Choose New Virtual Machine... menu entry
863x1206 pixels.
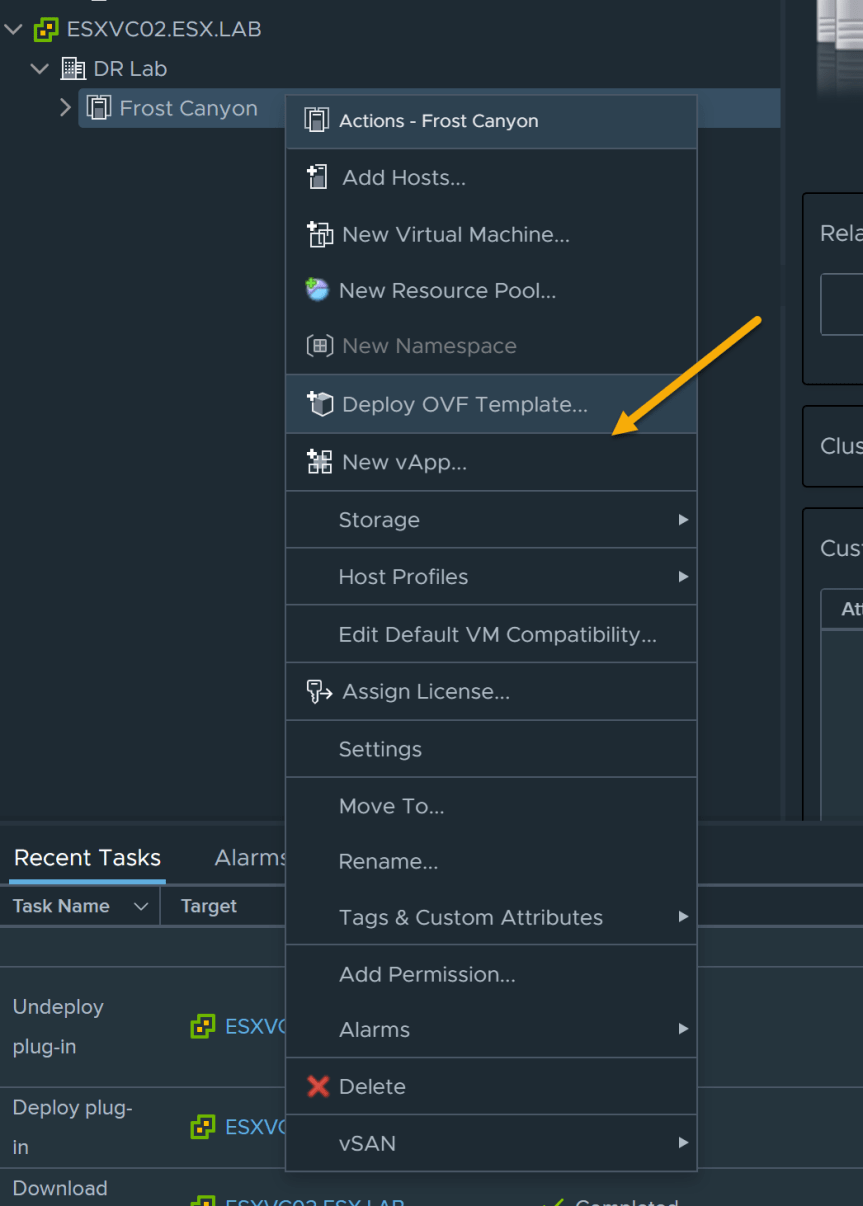point(491,235)
